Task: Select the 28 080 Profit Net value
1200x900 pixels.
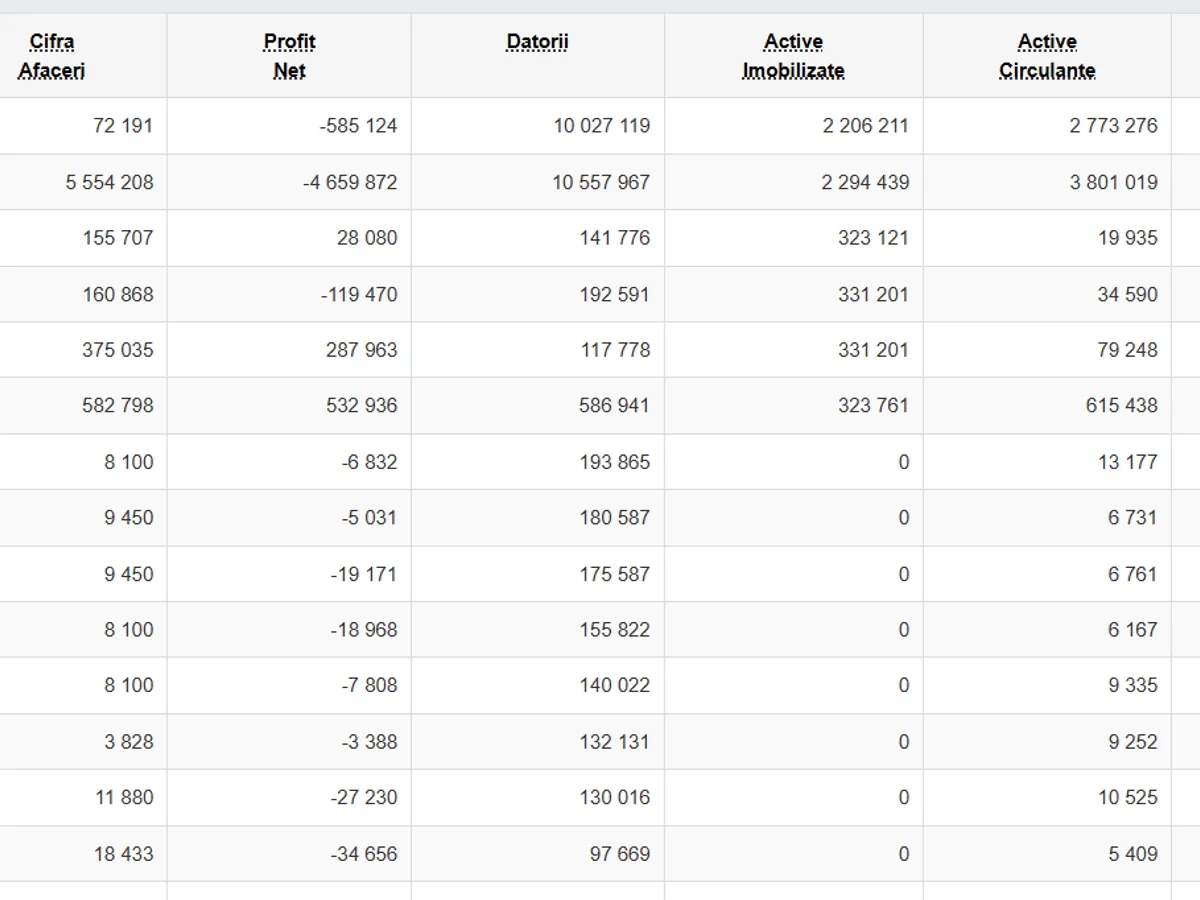Action: tap(366, 238)
